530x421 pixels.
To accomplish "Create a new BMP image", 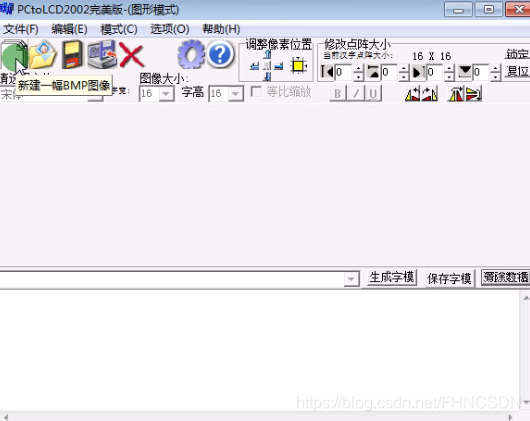I will coord(14,54).
